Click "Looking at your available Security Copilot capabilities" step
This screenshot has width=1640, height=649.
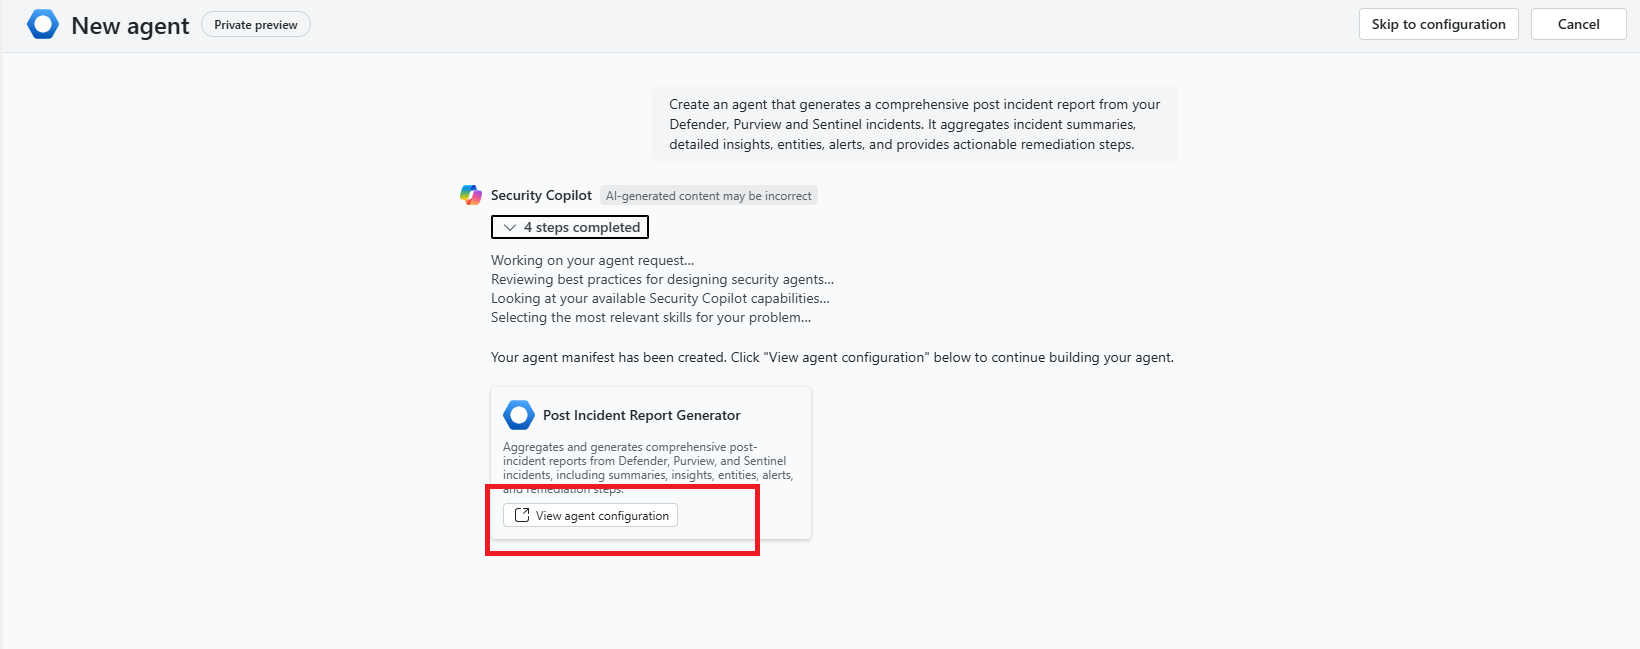click(660, 298)
